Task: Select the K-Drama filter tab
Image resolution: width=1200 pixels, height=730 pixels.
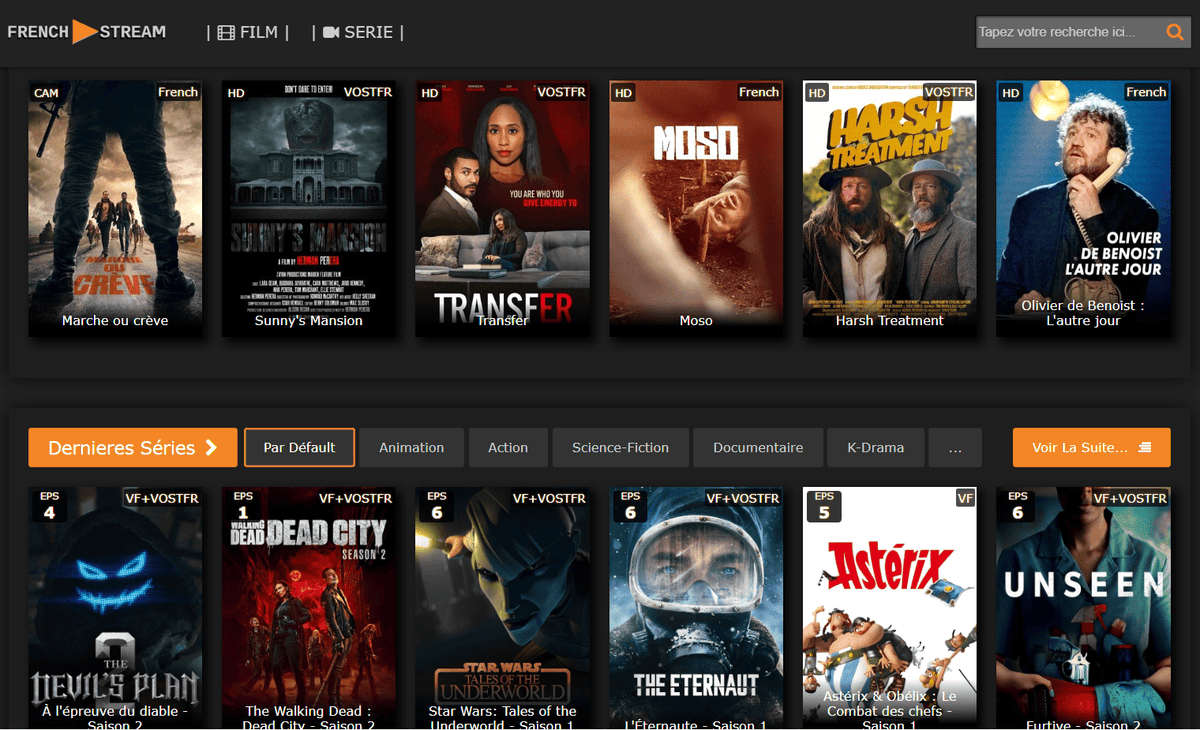Action: coord(876,448)
